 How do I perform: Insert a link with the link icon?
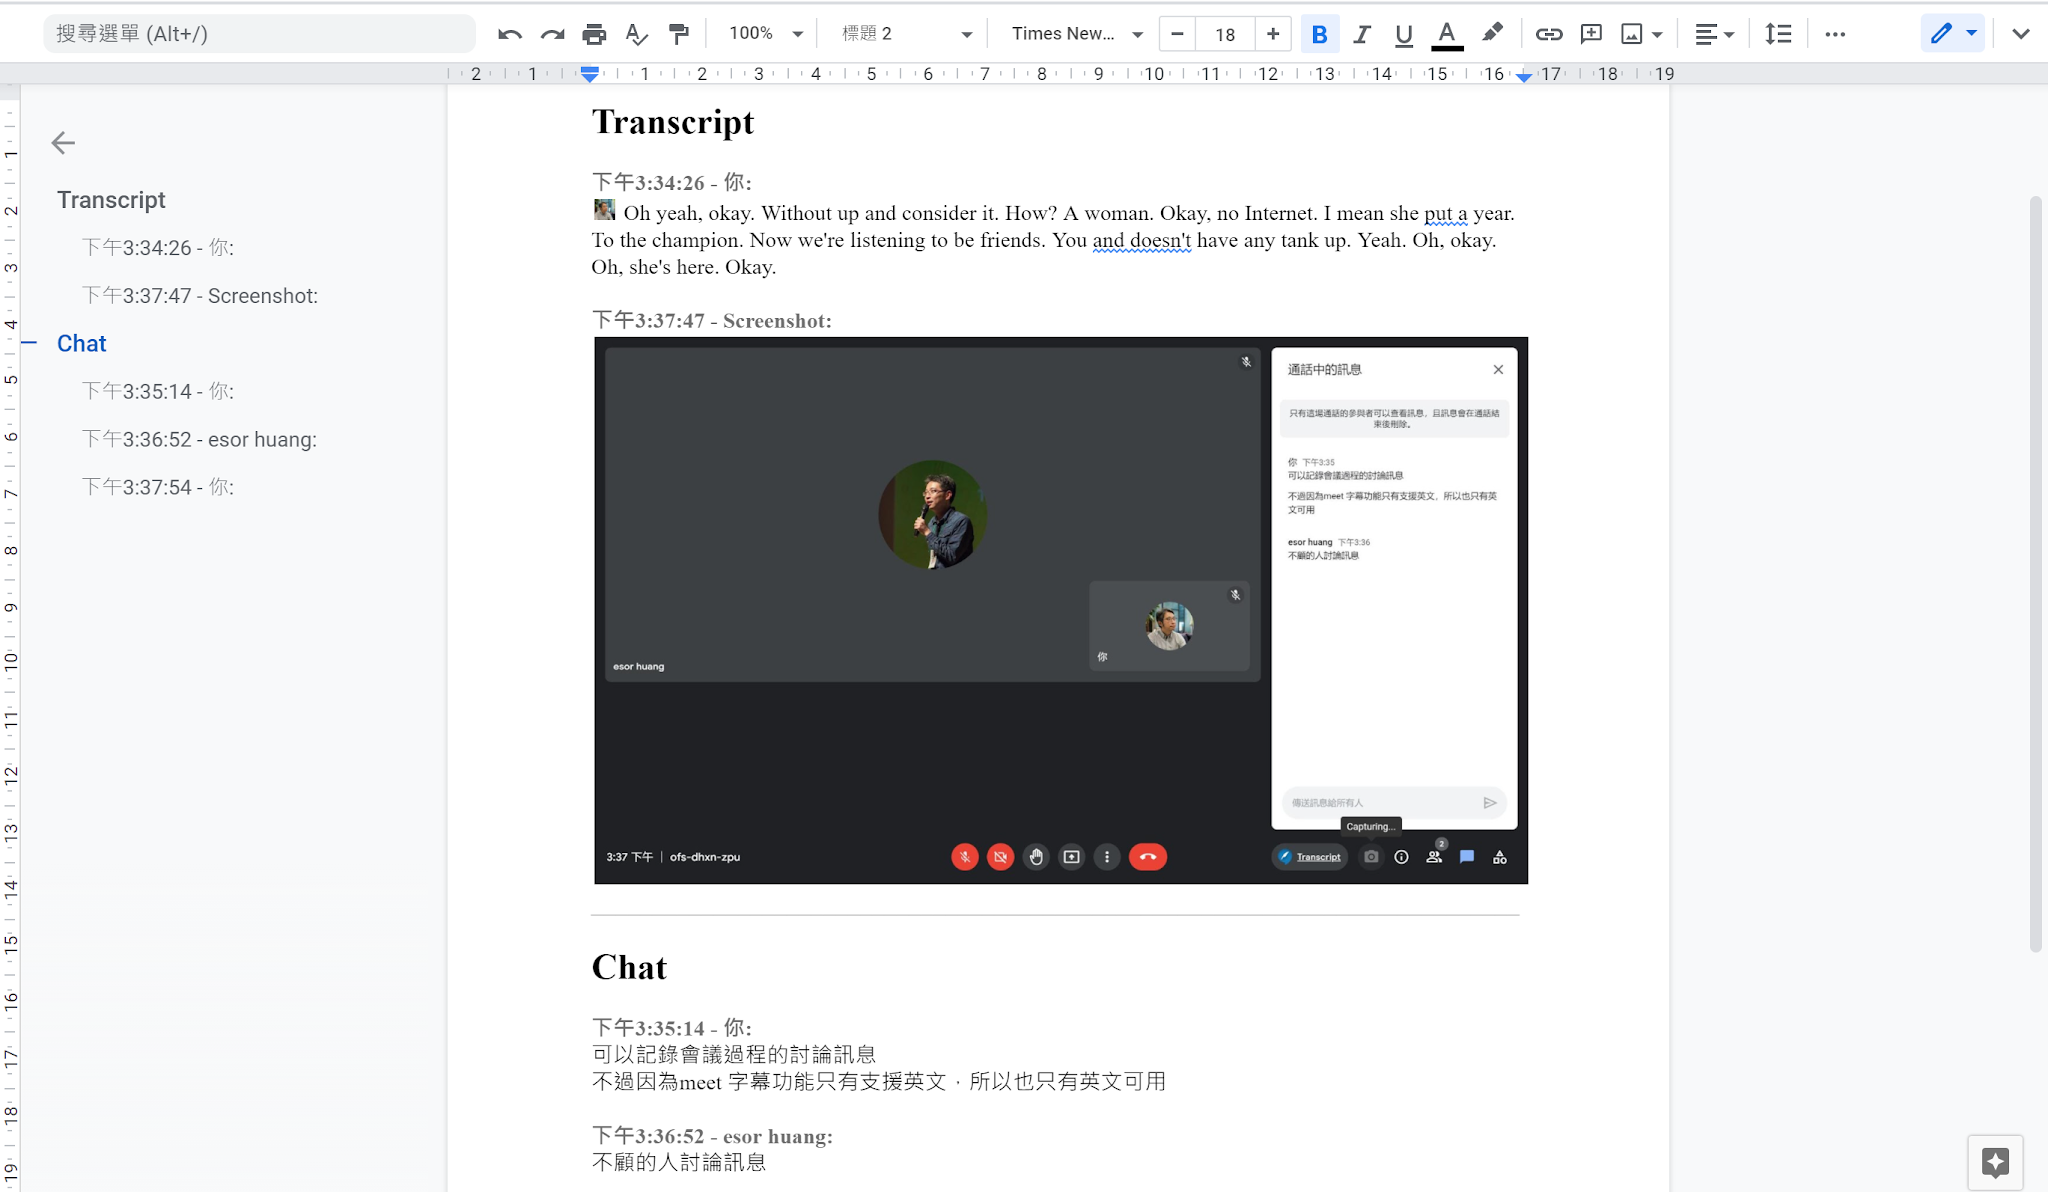click(1549, 33)
